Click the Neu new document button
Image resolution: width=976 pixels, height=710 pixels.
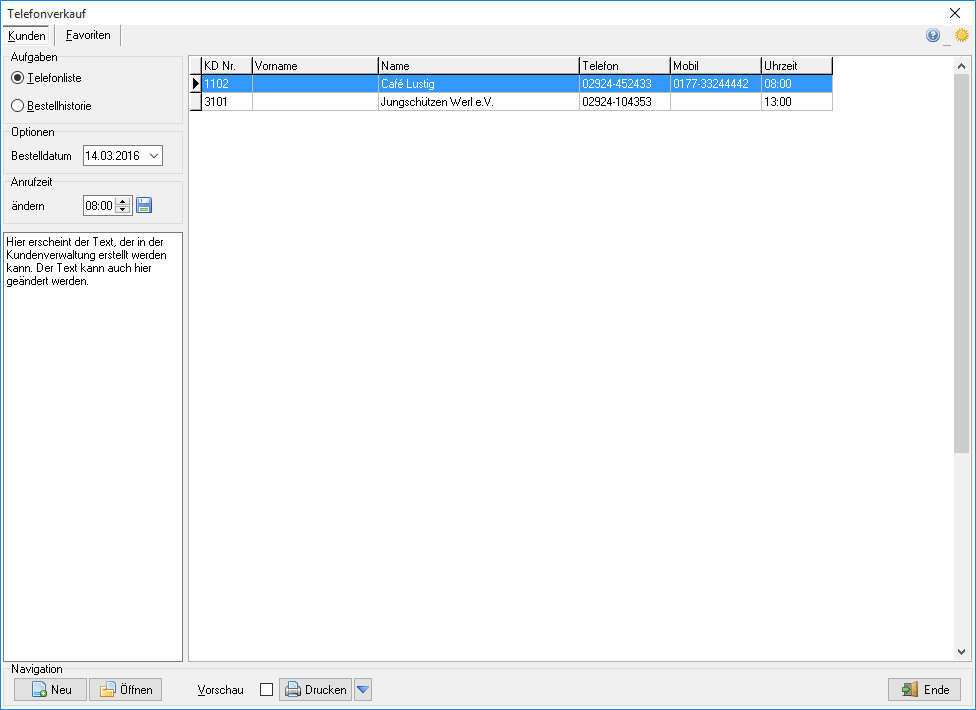click(x=50, y=689)
